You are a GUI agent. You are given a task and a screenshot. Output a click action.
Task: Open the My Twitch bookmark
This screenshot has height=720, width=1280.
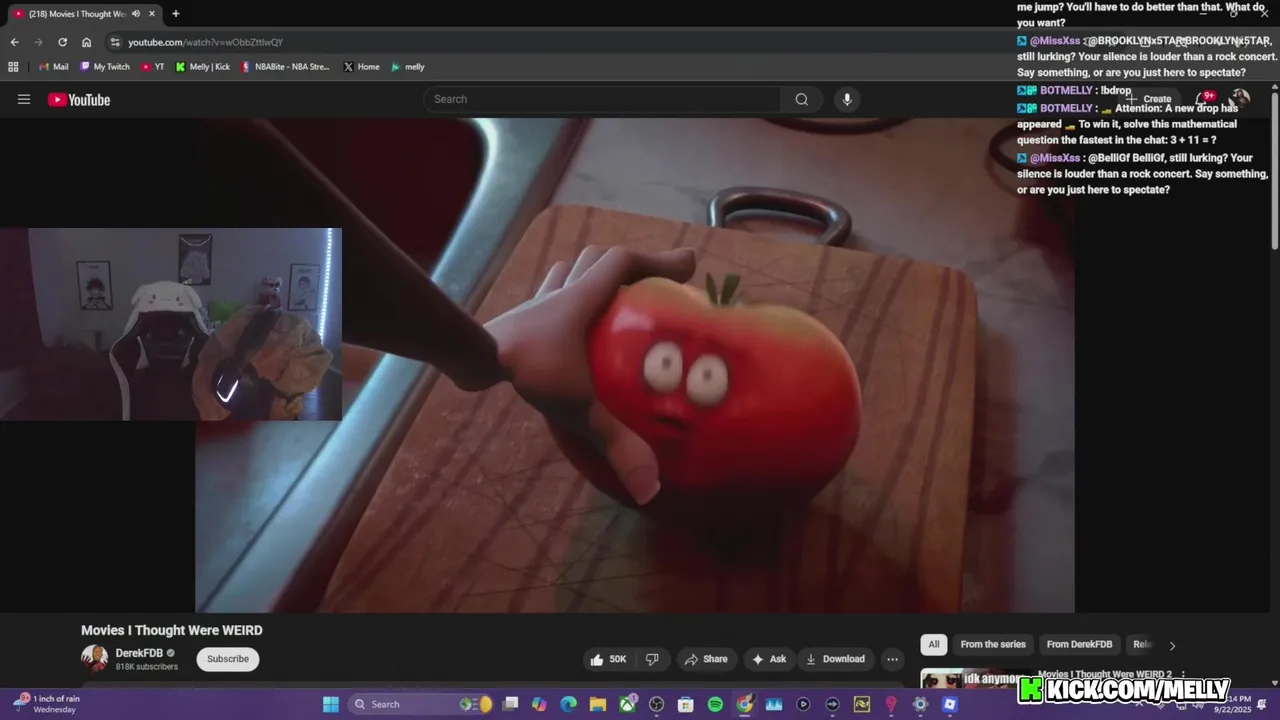(x=105, y=67)
